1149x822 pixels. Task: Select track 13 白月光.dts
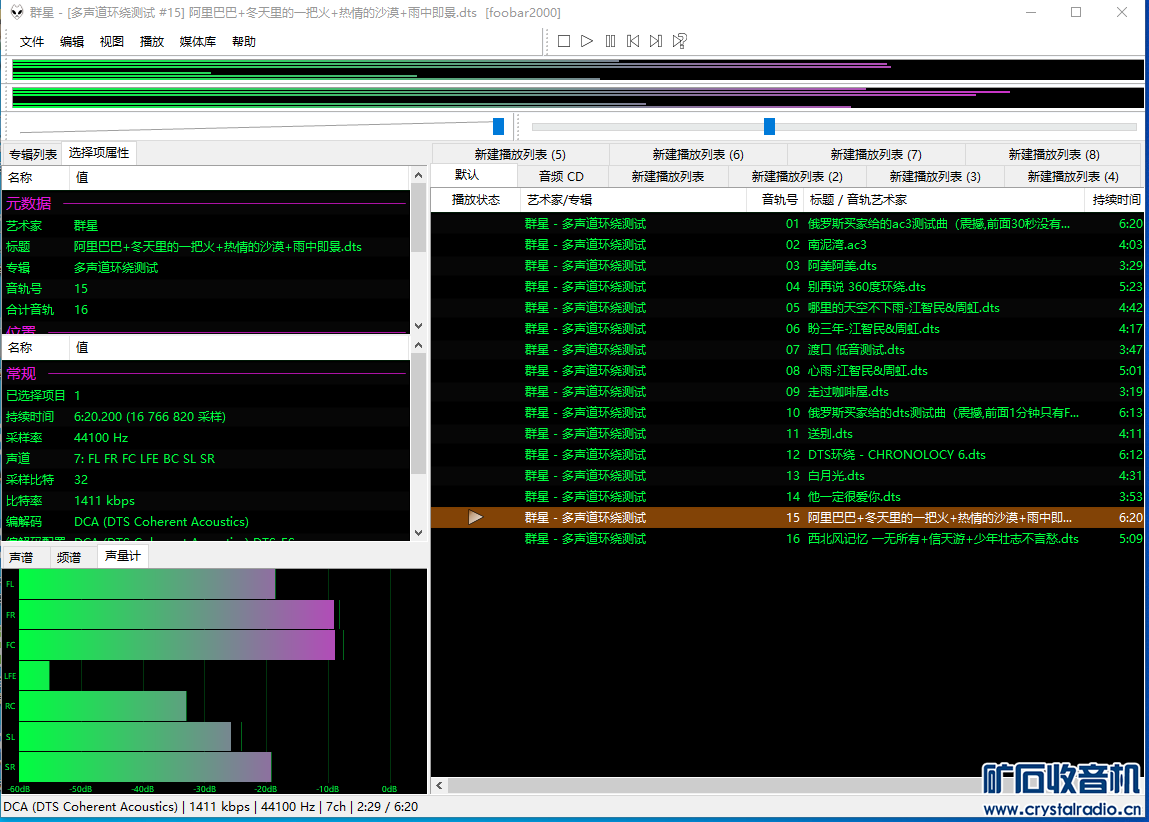point(787,475)
